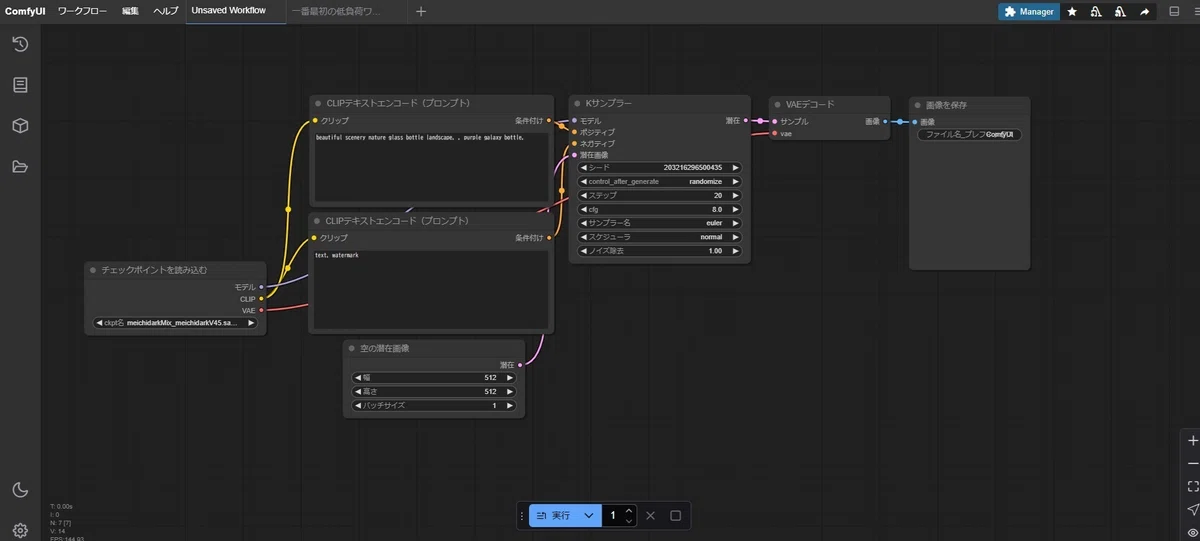Open the model library cube icon

coord(20,126)
